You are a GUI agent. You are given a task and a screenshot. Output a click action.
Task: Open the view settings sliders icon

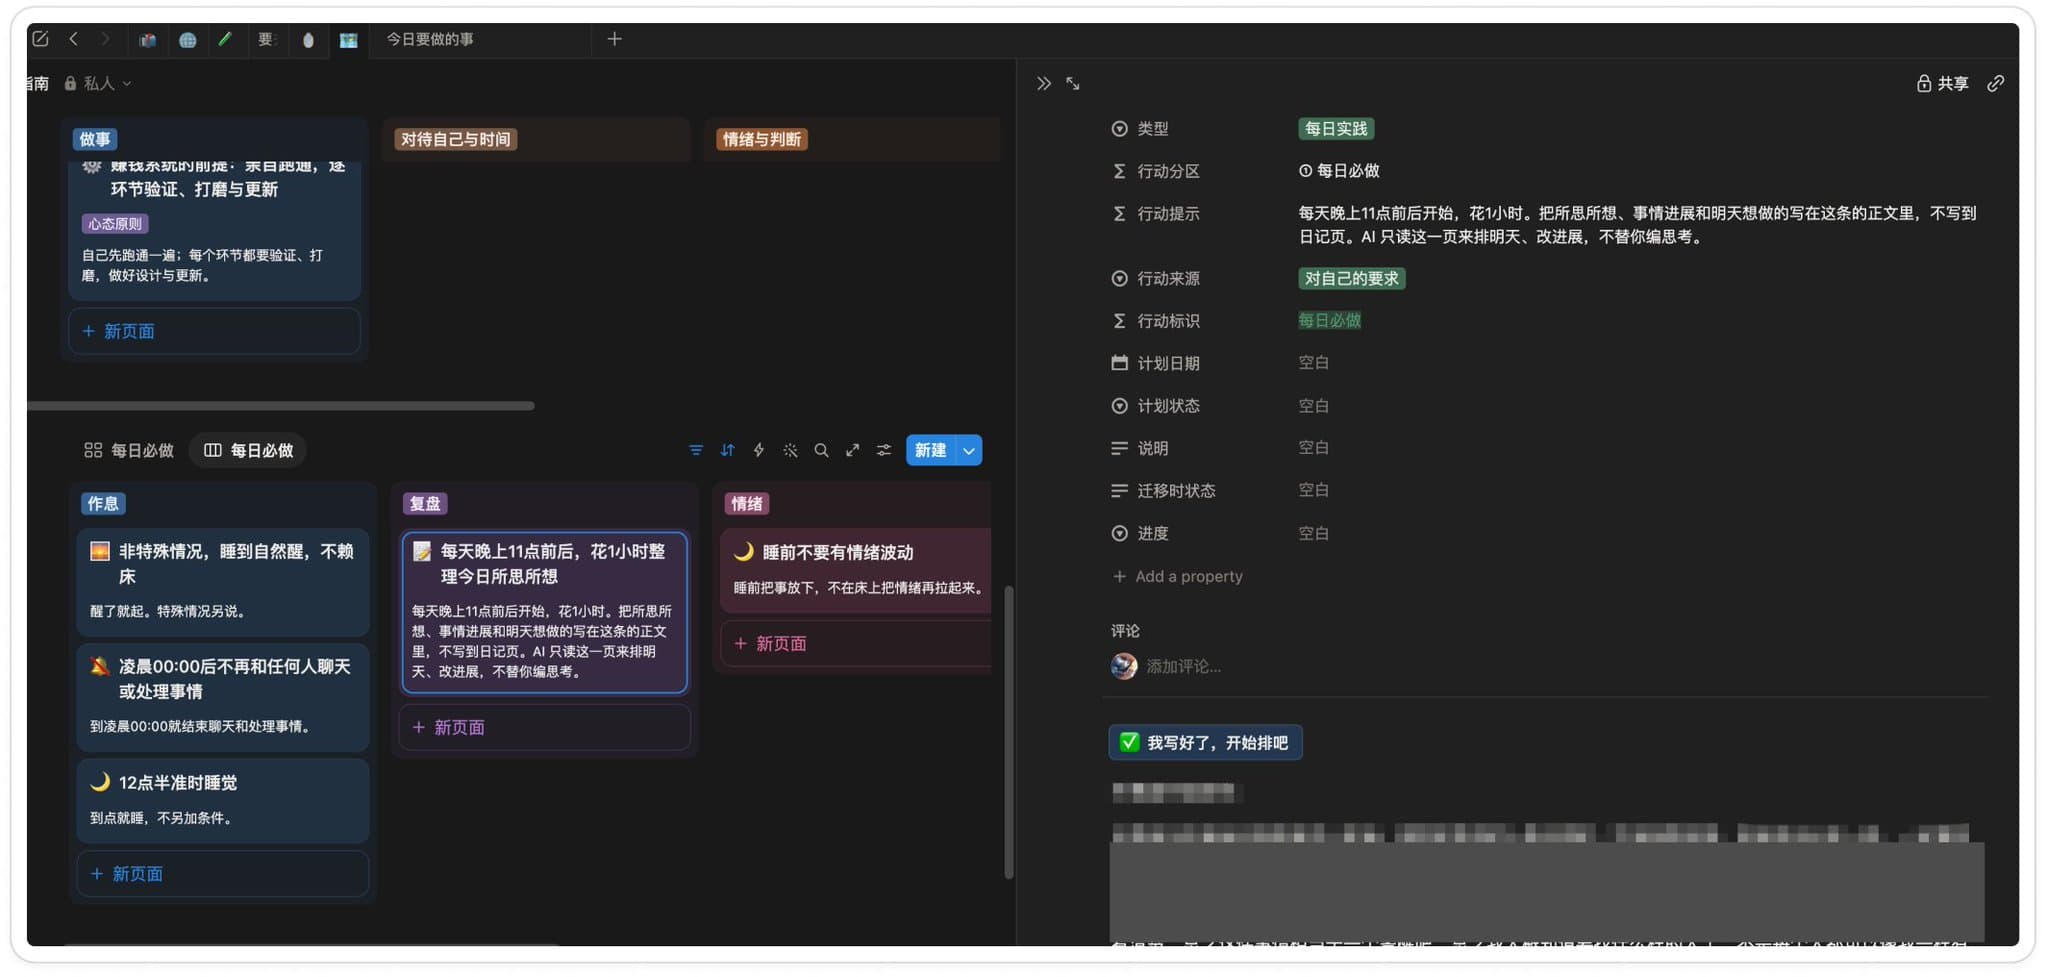pos(884,450)
